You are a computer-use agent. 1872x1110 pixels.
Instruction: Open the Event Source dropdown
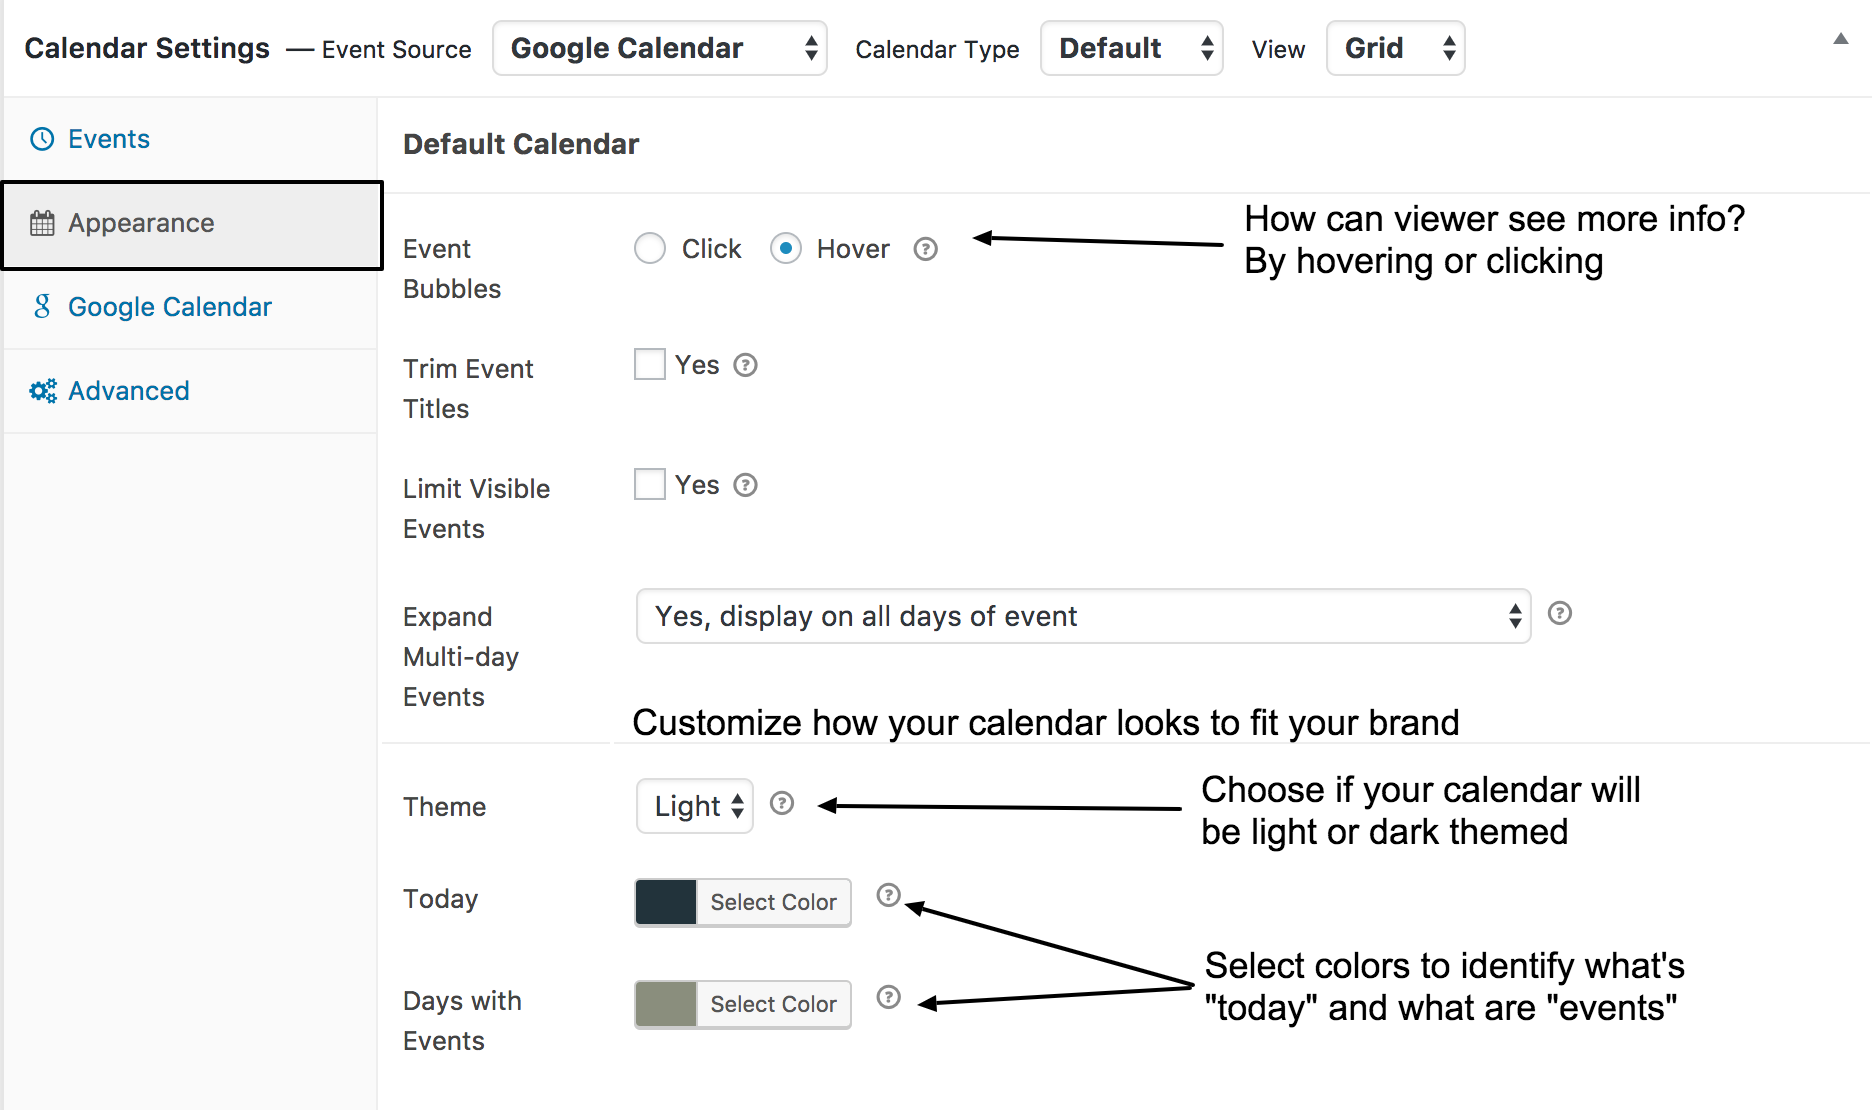tap(660, 48)
